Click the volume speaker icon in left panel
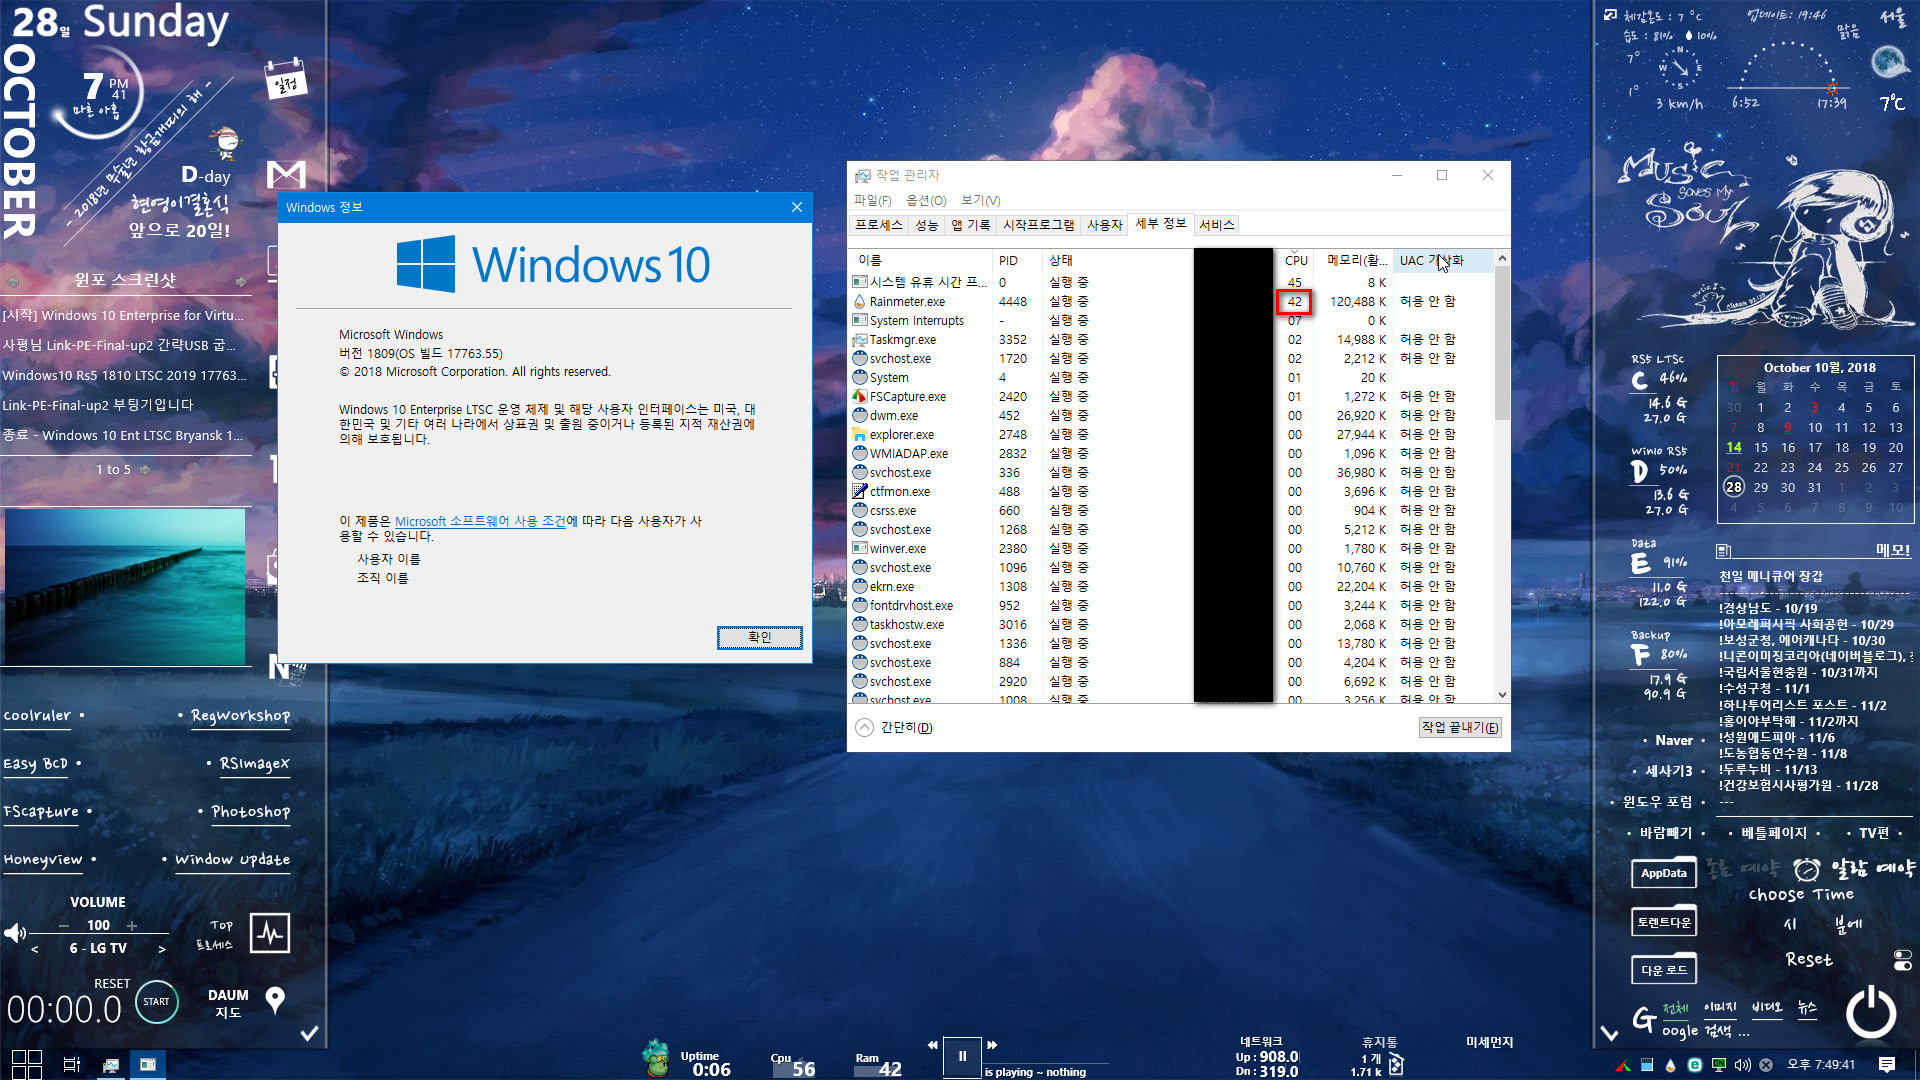Viewport: 1920px width, 1080px height. [x=15, y=933]
